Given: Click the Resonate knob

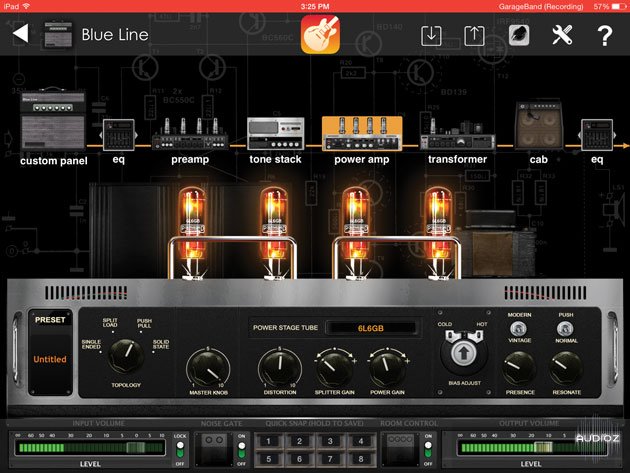Looking at the screenshot, I should [x=566, y=369].
